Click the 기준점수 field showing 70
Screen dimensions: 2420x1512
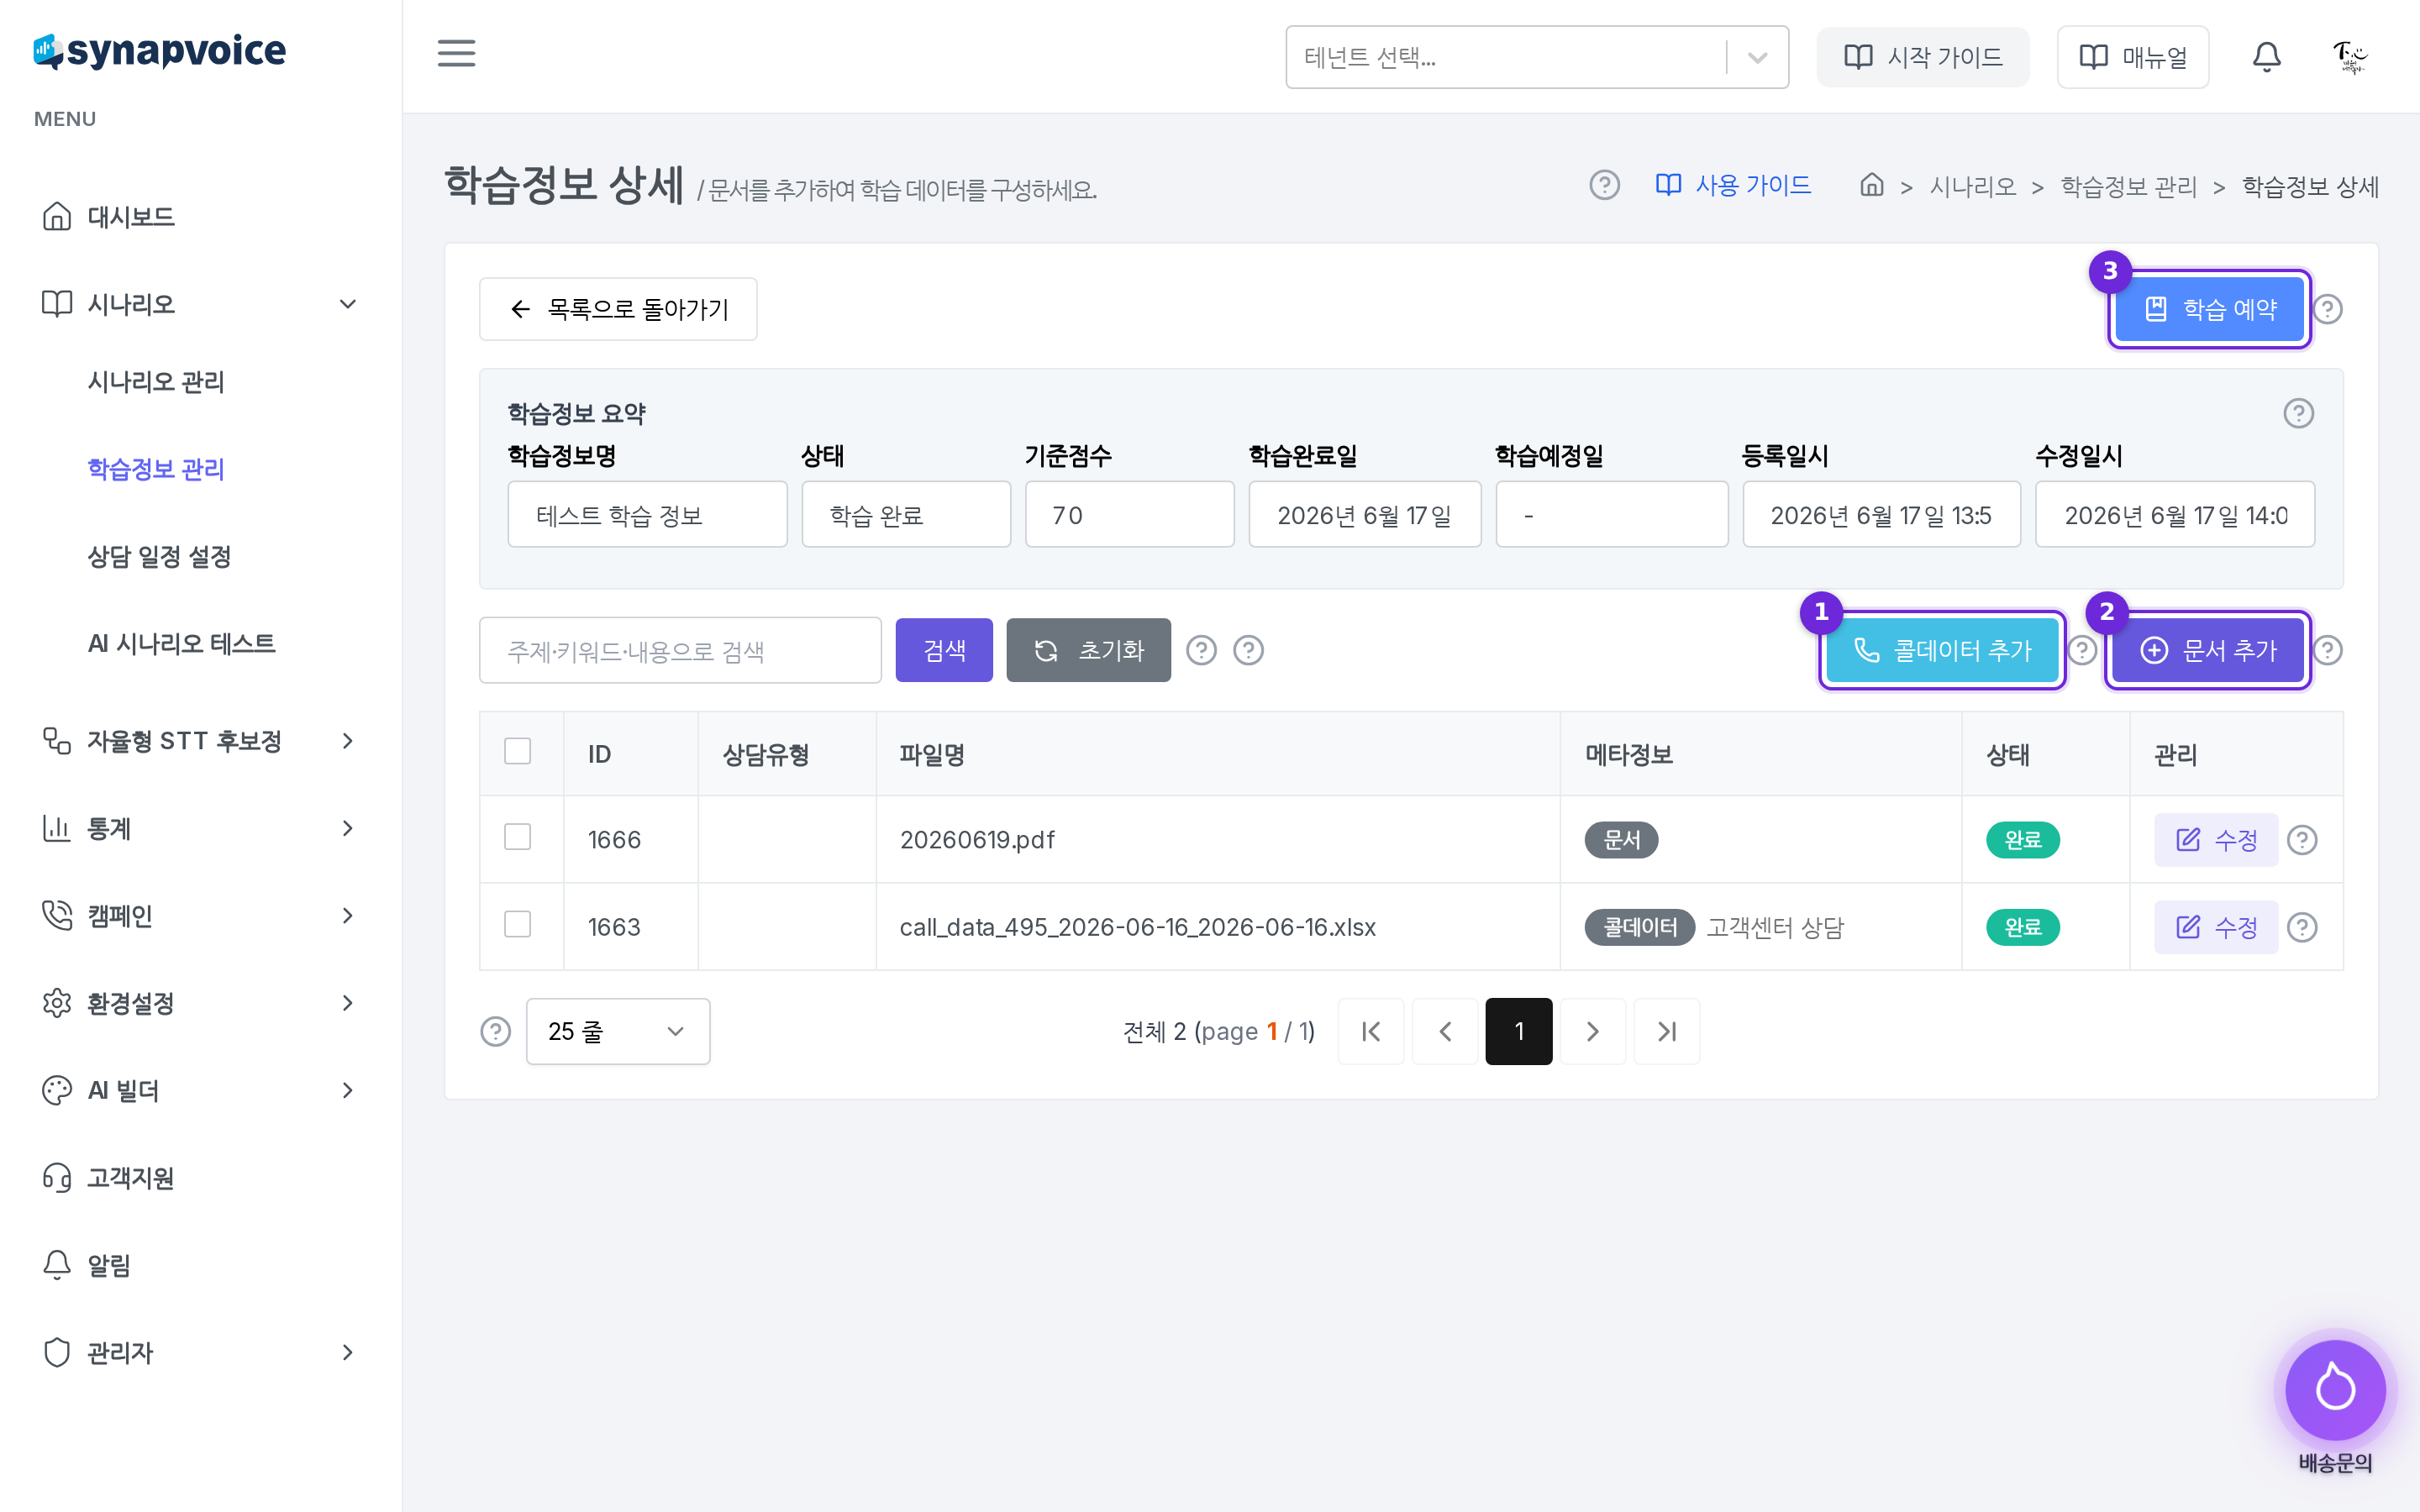coord(1129,514)
